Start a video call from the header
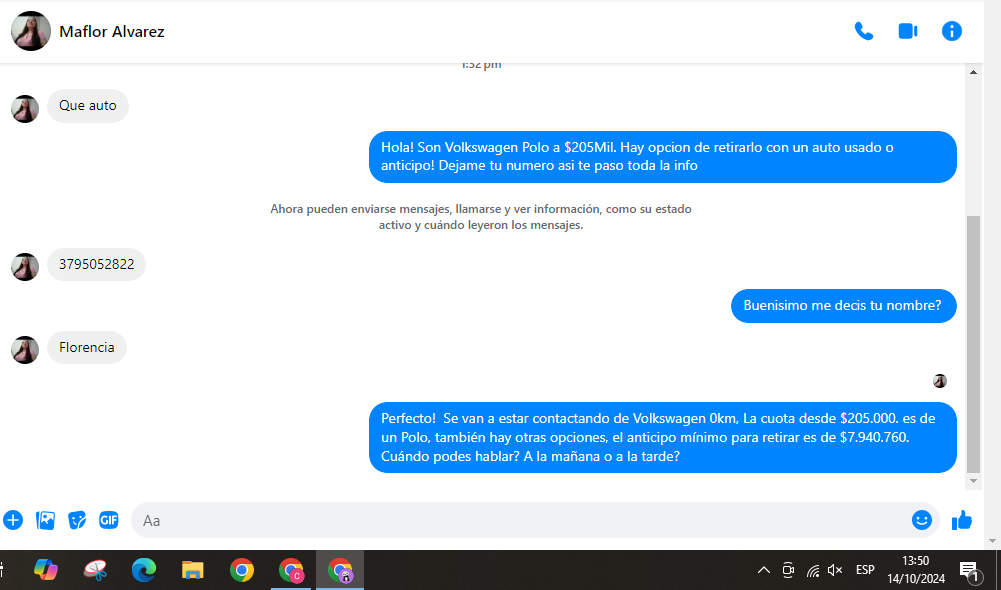Viewport: 1001px width, 590px height. click(x=907, y=31)
